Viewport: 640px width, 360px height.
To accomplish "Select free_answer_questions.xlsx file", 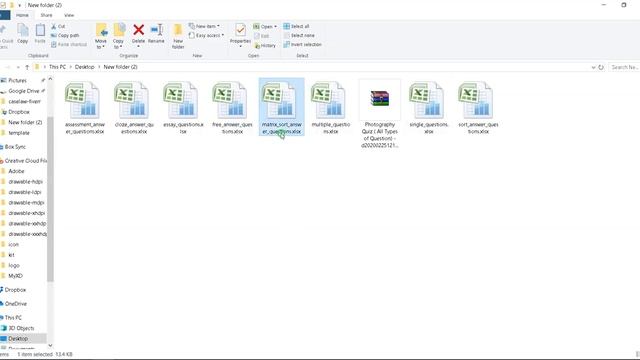I will pyautogui.click(x=232, y=108).
